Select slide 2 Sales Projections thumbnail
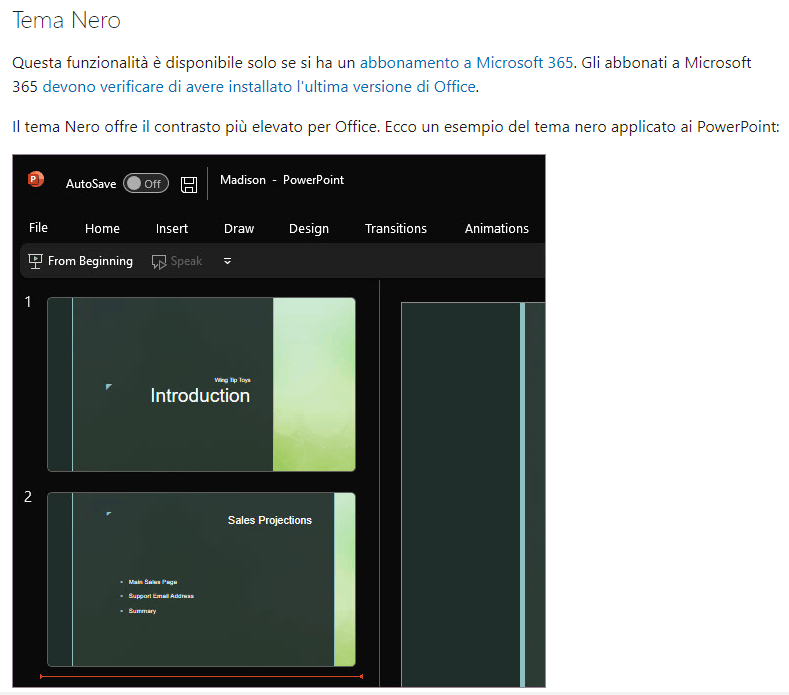The width and height of the screenshot is (789, 695). click(x=201, y=579)
